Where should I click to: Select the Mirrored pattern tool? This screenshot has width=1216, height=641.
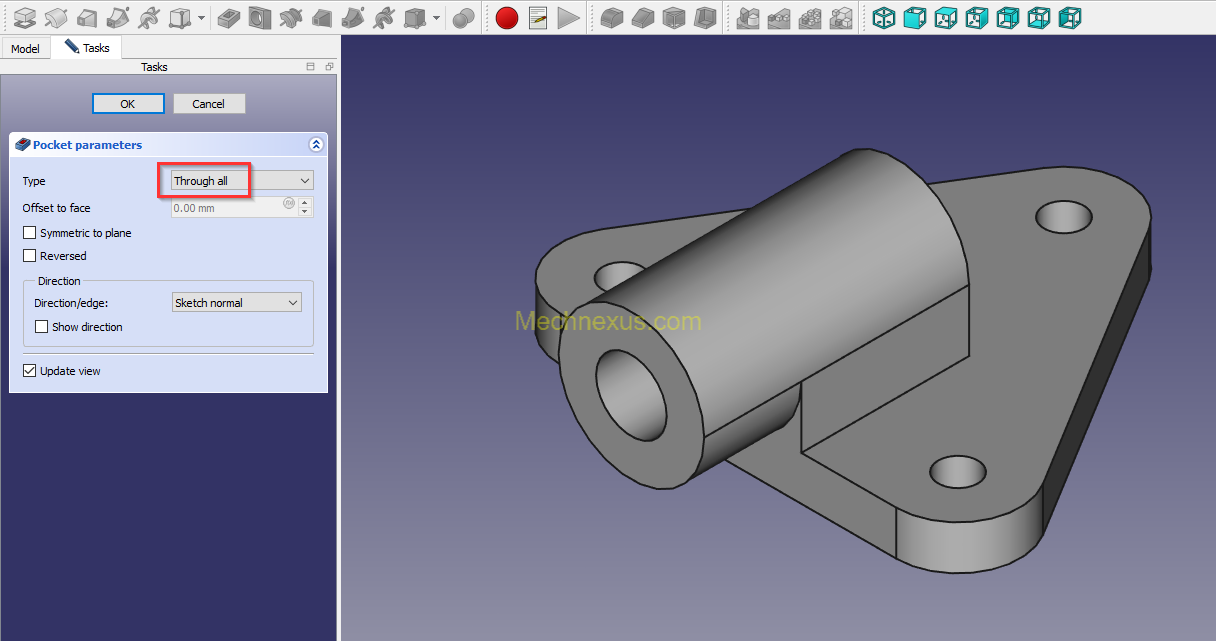[748, 17]
